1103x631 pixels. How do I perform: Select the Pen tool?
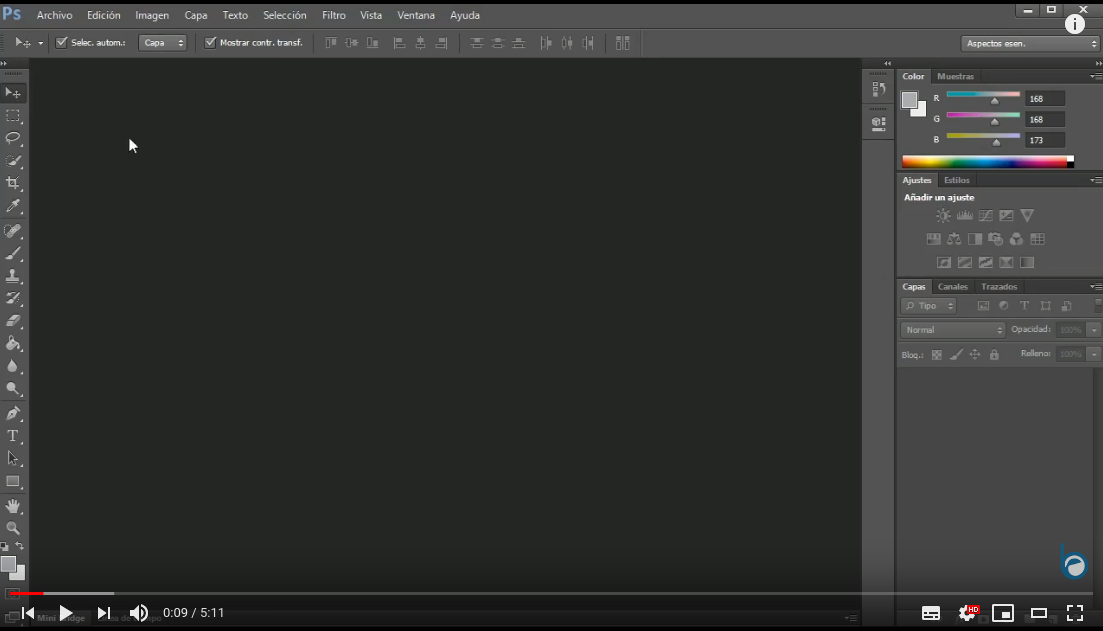13,413
